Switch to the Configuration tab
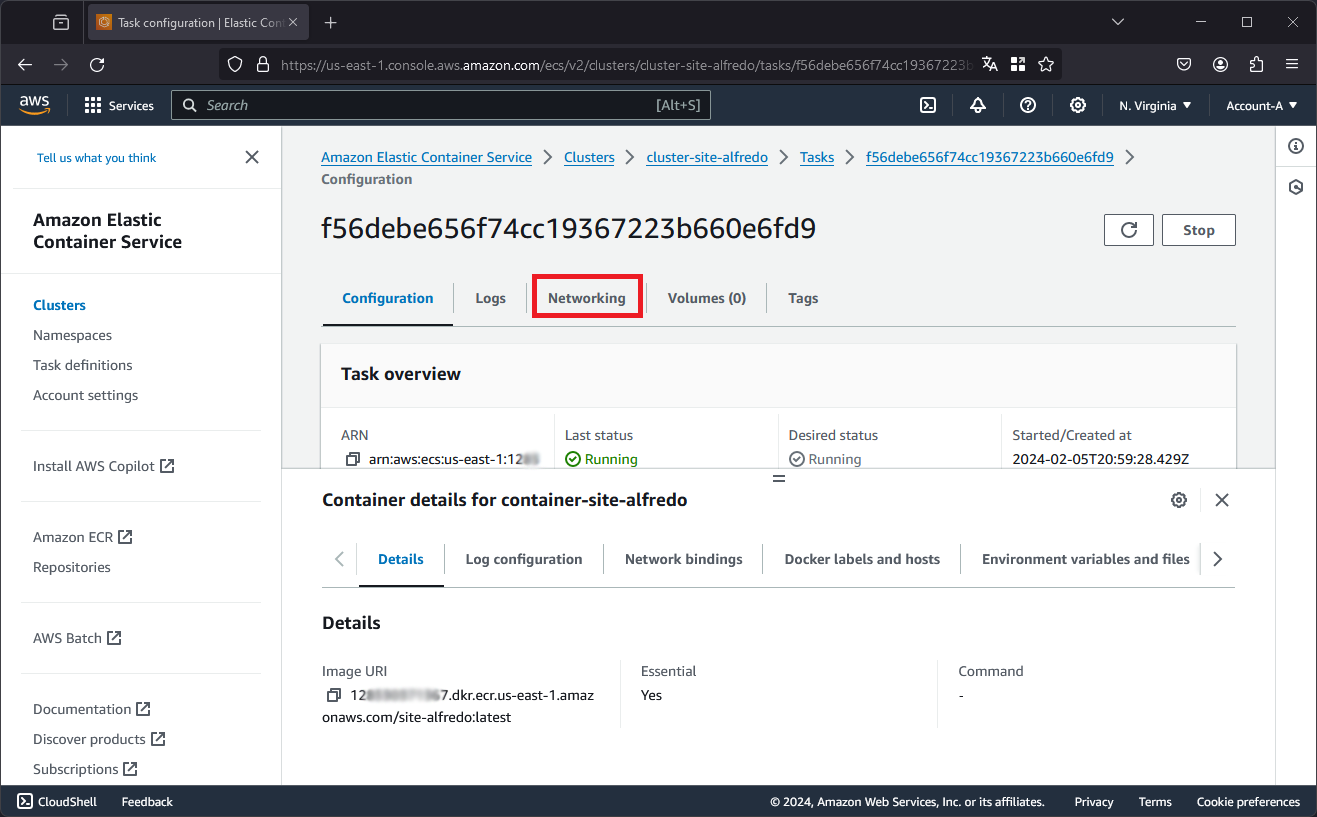Image resolution: width=1317 pixels, height=817 pixels. pos(388,298)
